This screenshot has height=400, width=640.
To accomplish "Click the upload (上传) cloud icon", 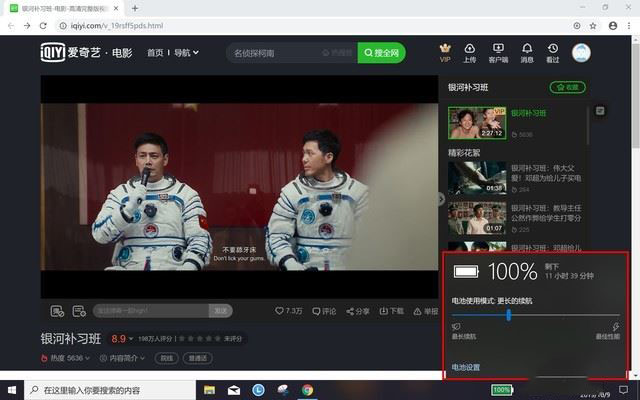I will tap(469, 53).
